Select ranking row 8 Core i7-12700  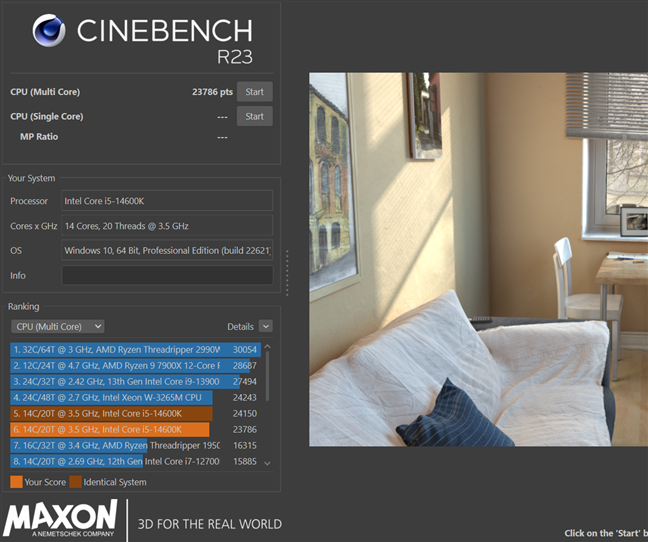click(136, 461)
